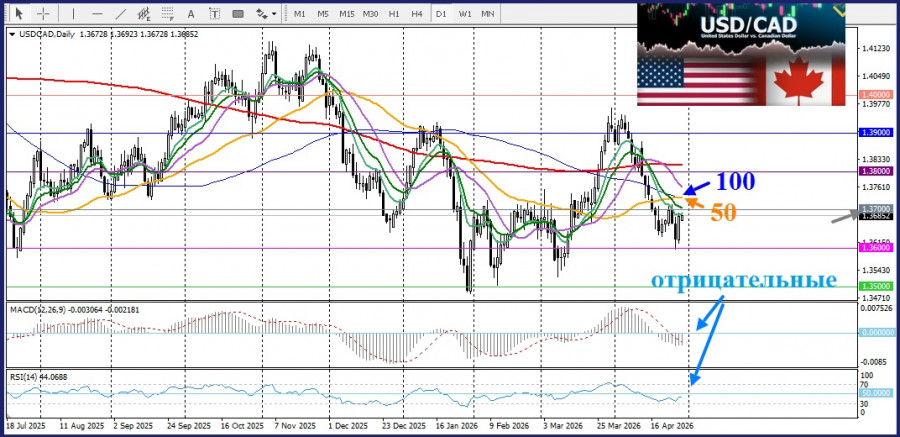Toggle the H1 timeframe button

tap(394, 14)
